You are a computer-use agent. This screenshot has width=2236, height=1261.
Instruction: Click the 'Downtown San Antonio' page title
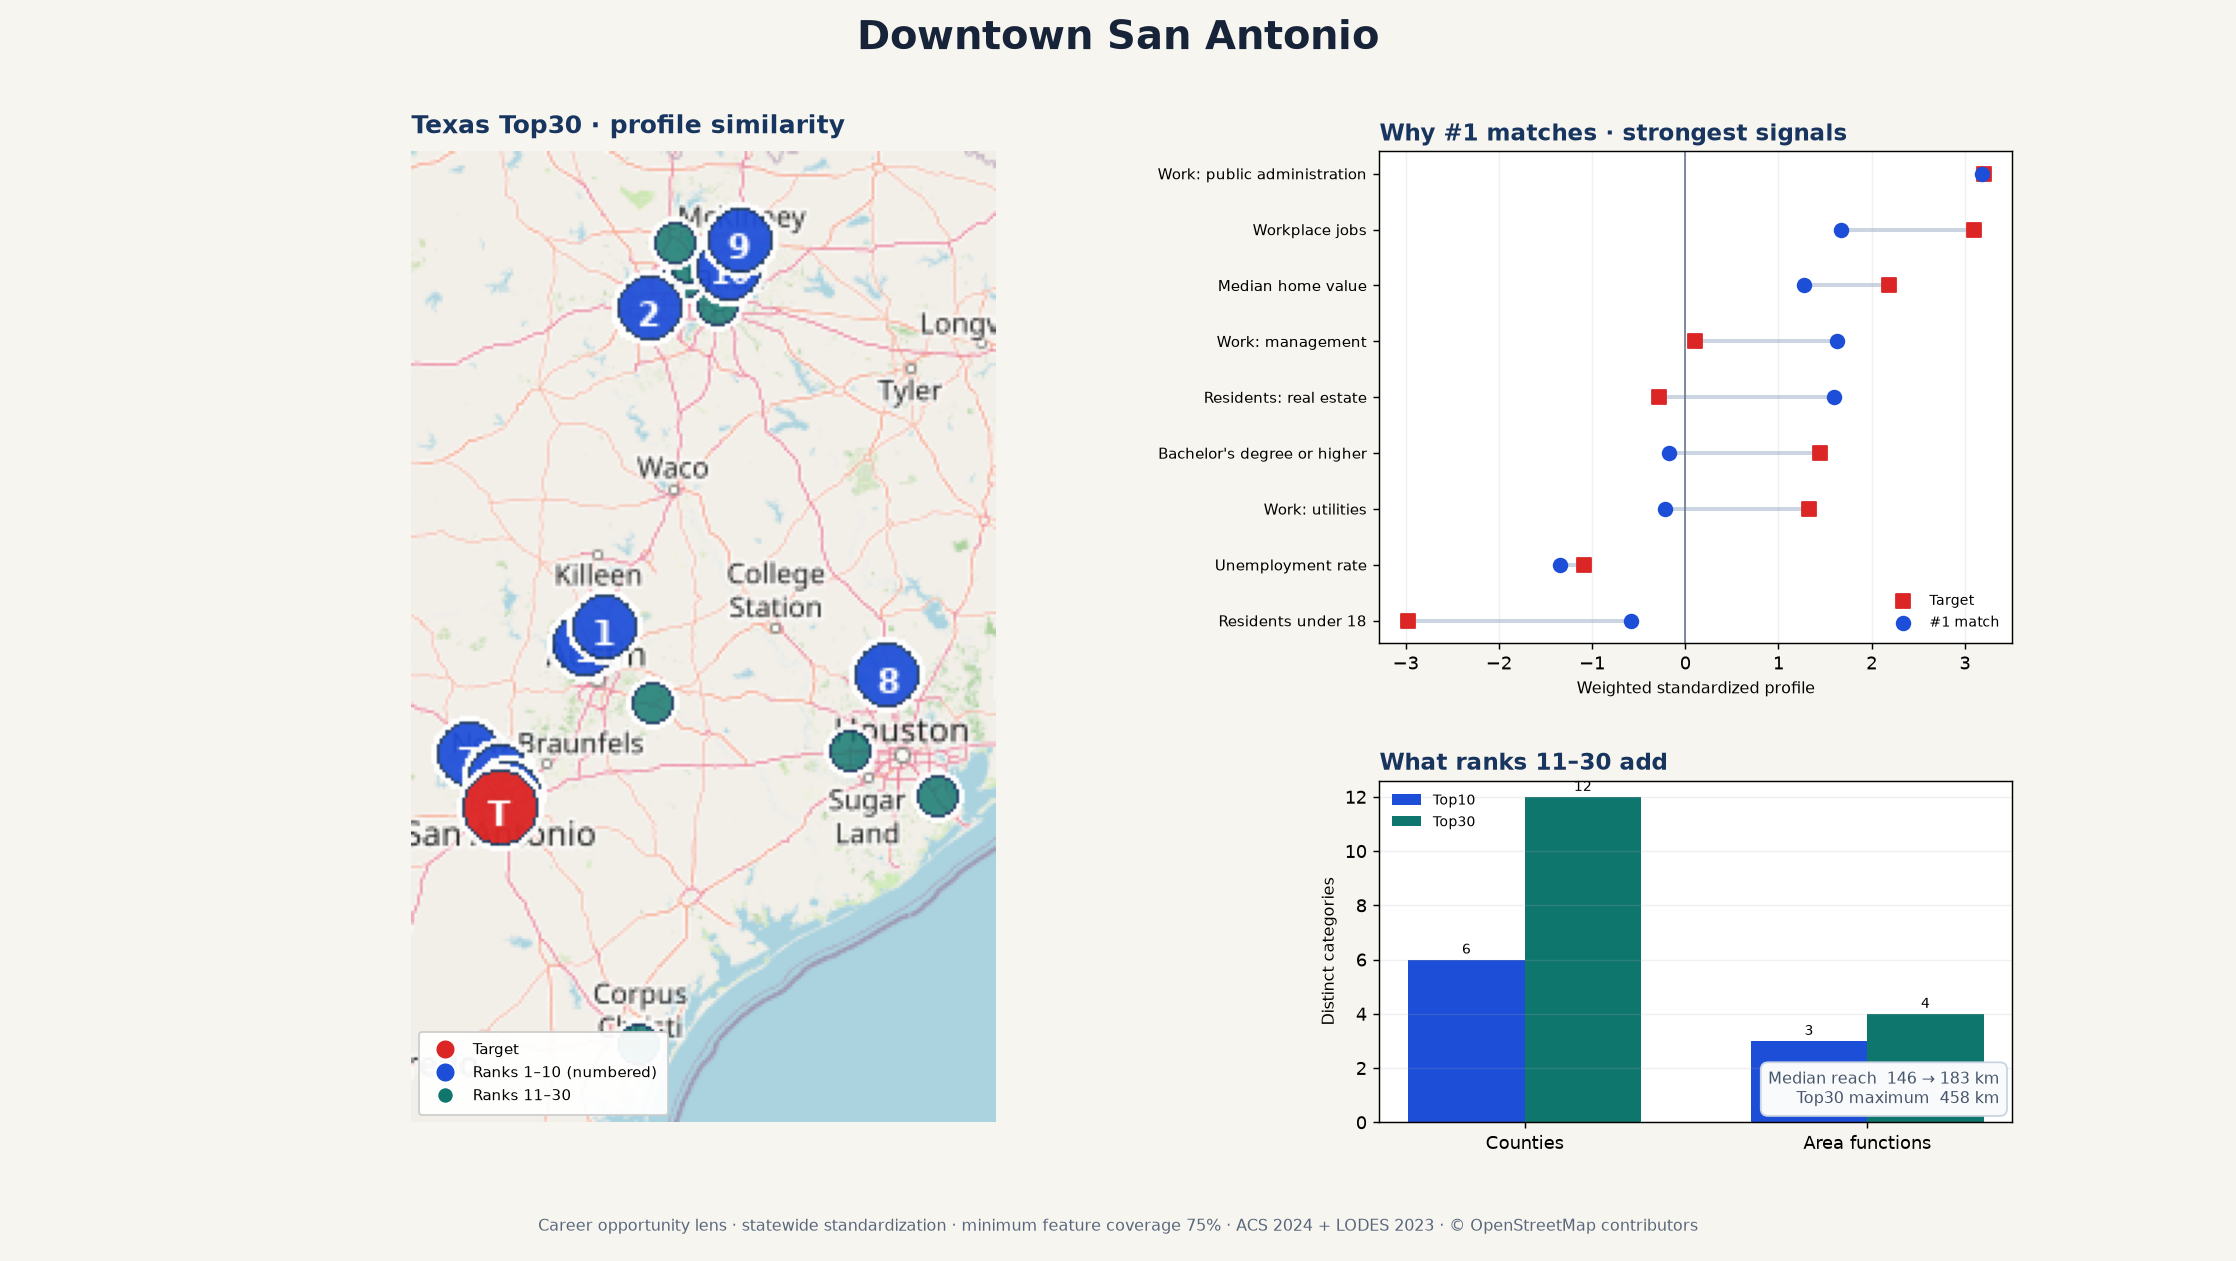[1118, 36]
